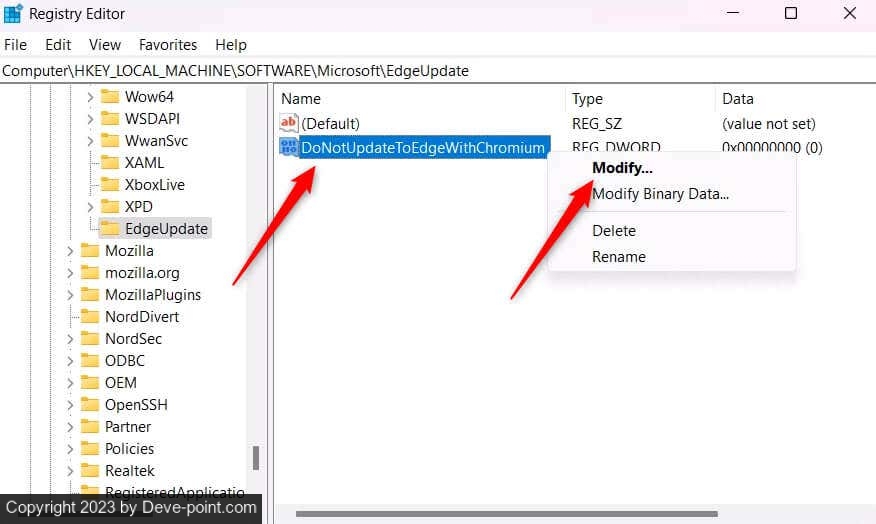The image size is (876, 524).
Task: Open the Favorites menu
Action: pyautogui.click(x=168, y=45)
